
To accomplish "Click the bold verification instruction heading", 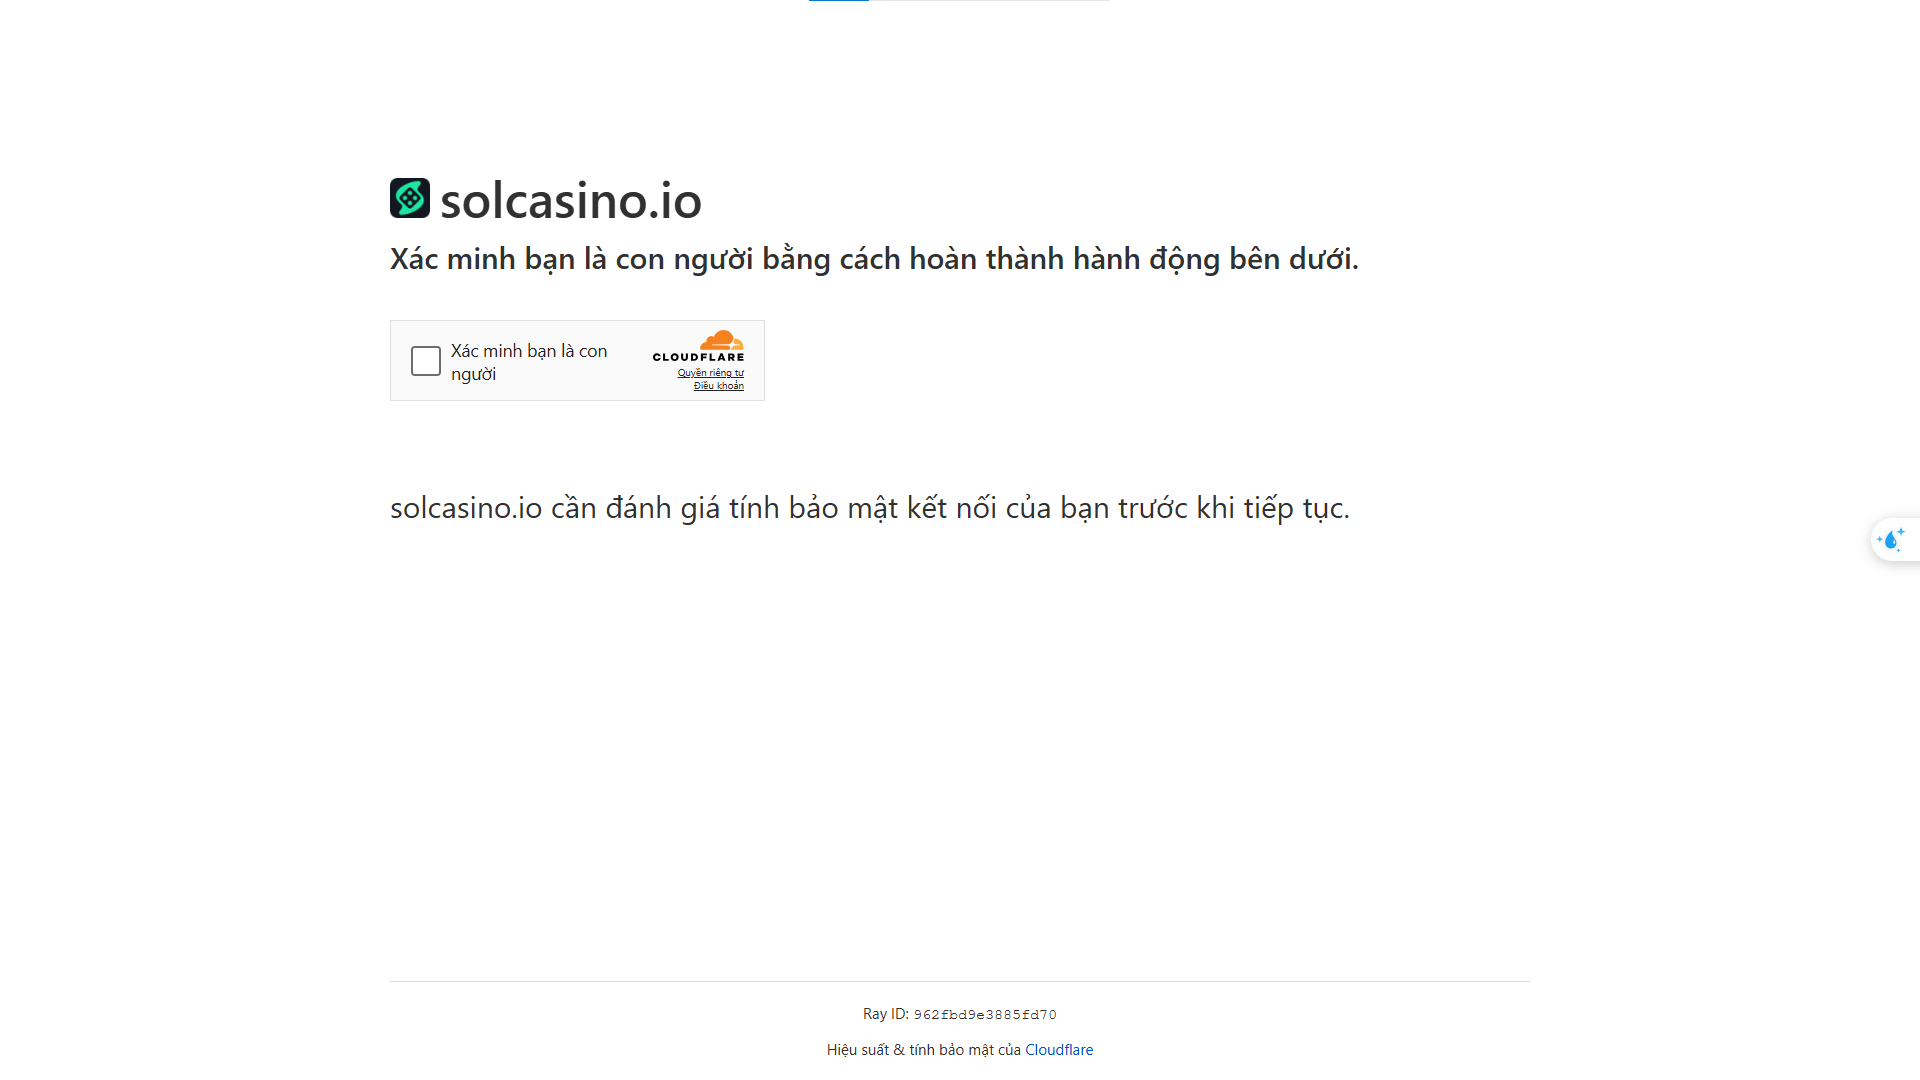I will [873, 259].
